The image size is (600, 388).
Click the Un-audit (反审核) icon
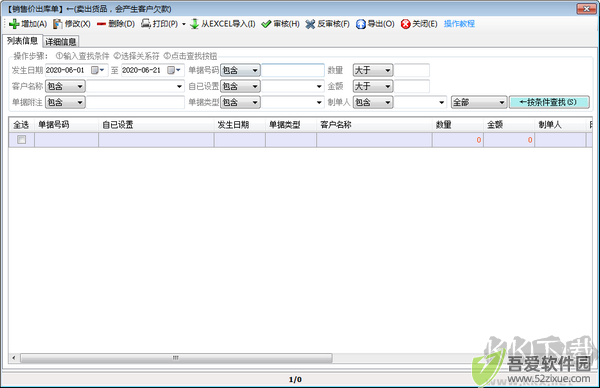tap(310, 24)
